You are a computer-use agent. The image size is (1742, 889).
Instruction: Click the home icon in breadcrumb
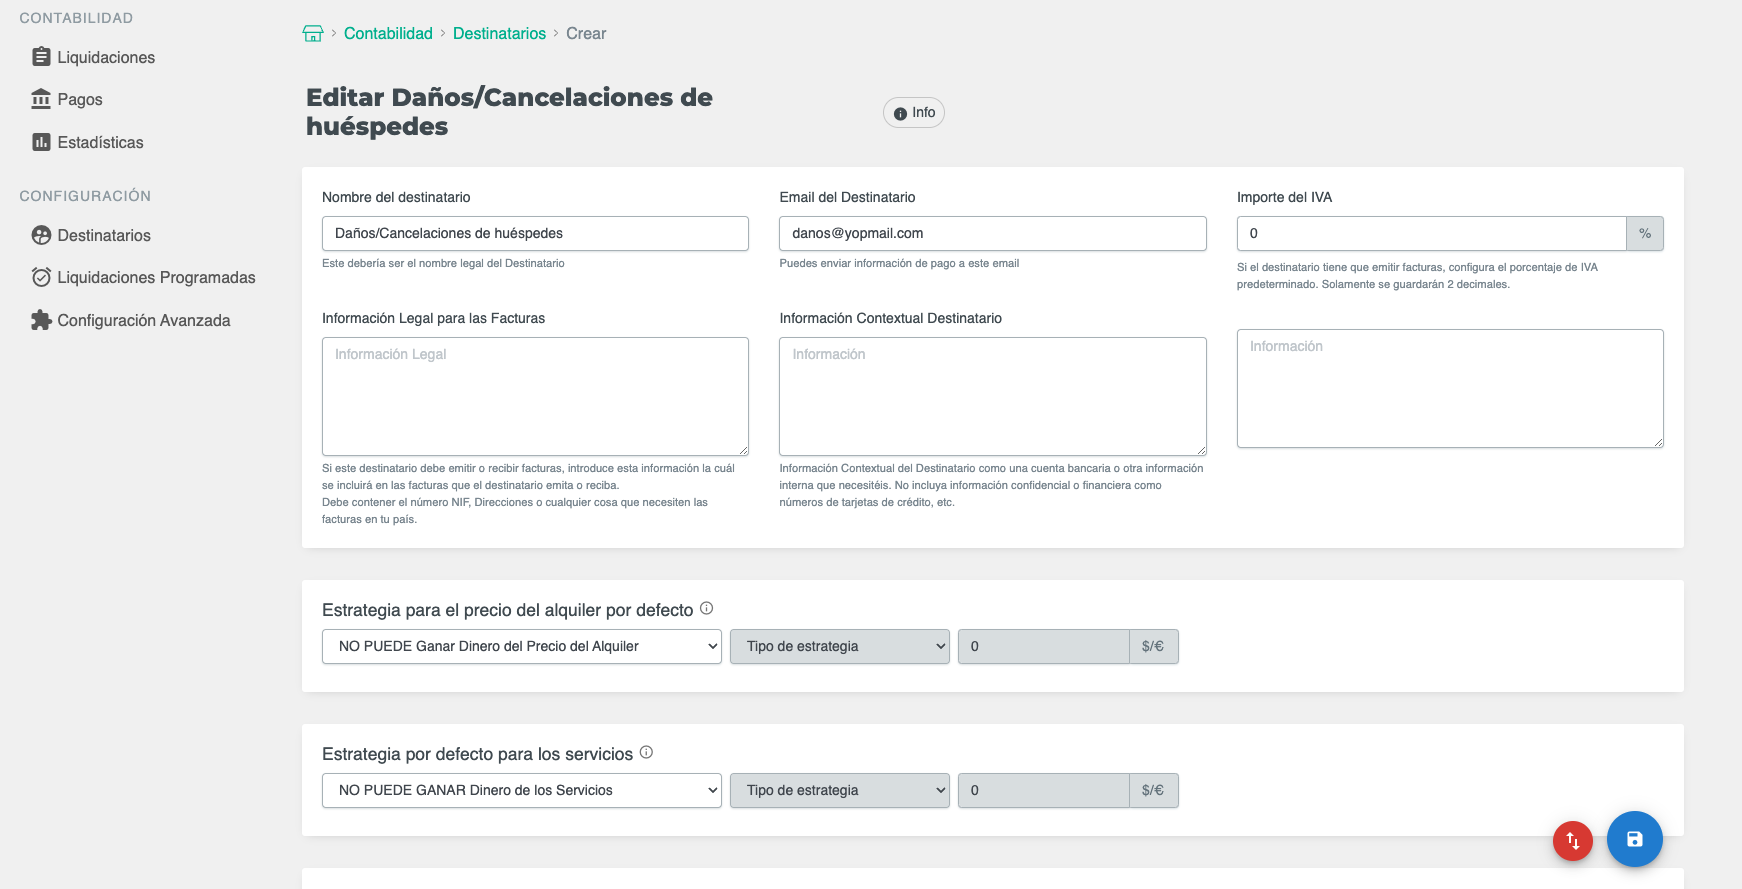(313, 34)
